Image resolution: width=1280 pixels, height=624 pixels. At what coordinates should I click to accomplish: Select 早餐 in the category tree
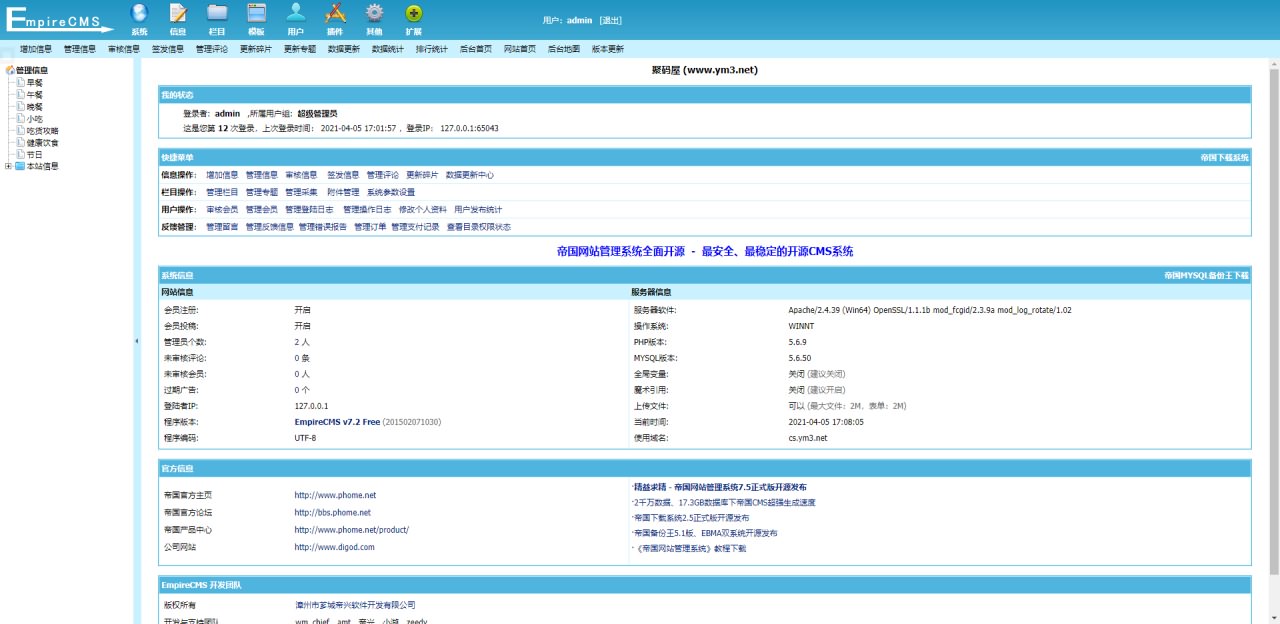(35, 82)
